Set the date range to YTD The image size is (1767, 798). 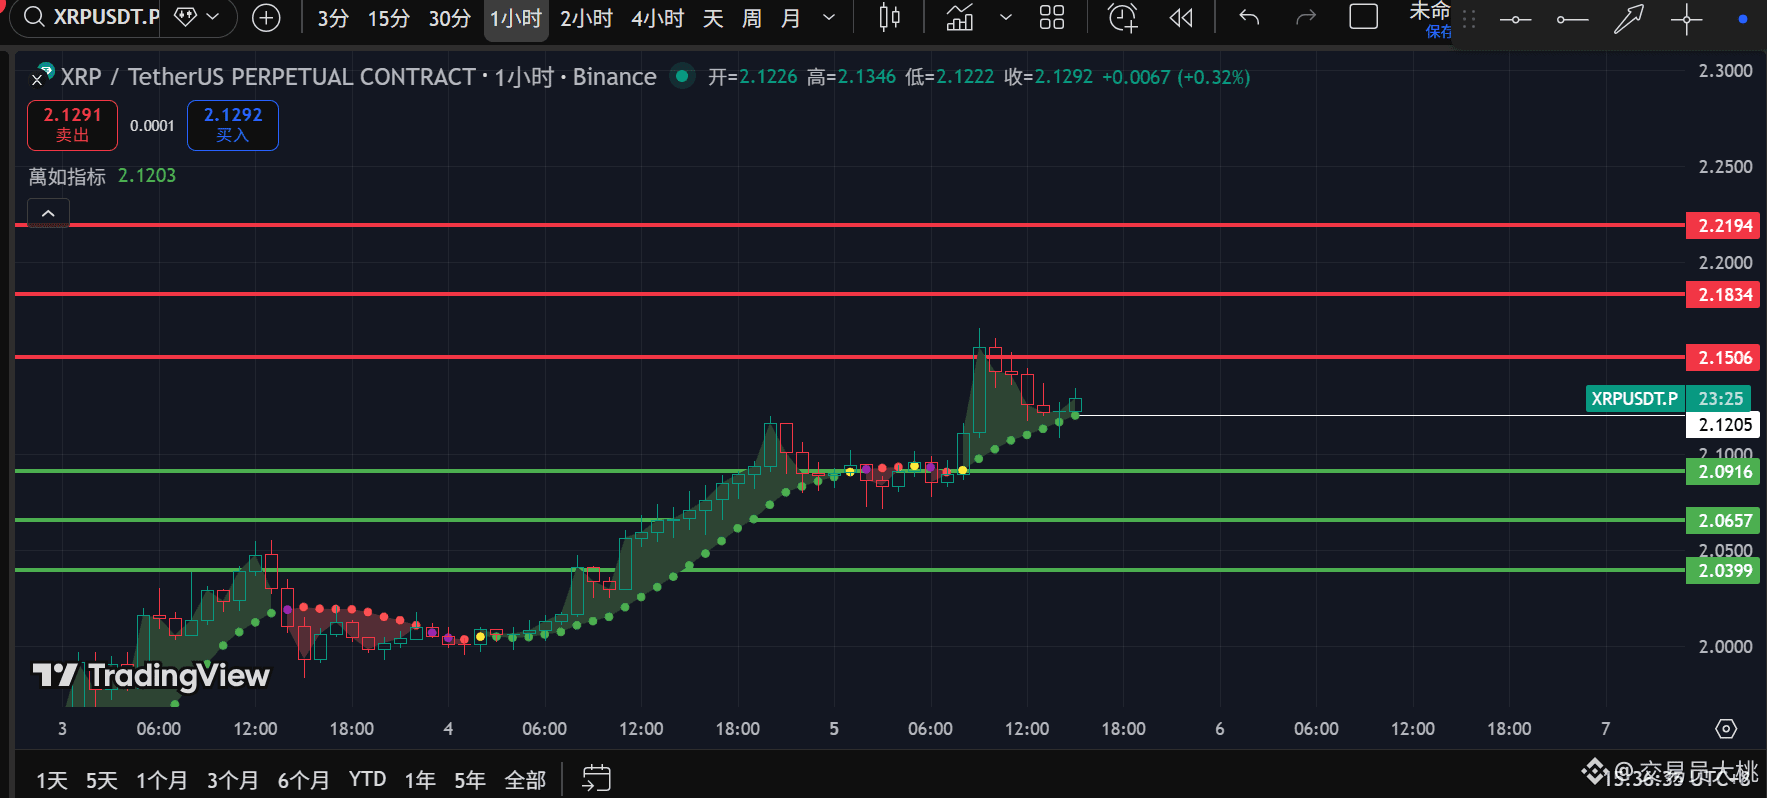(367, 780)
